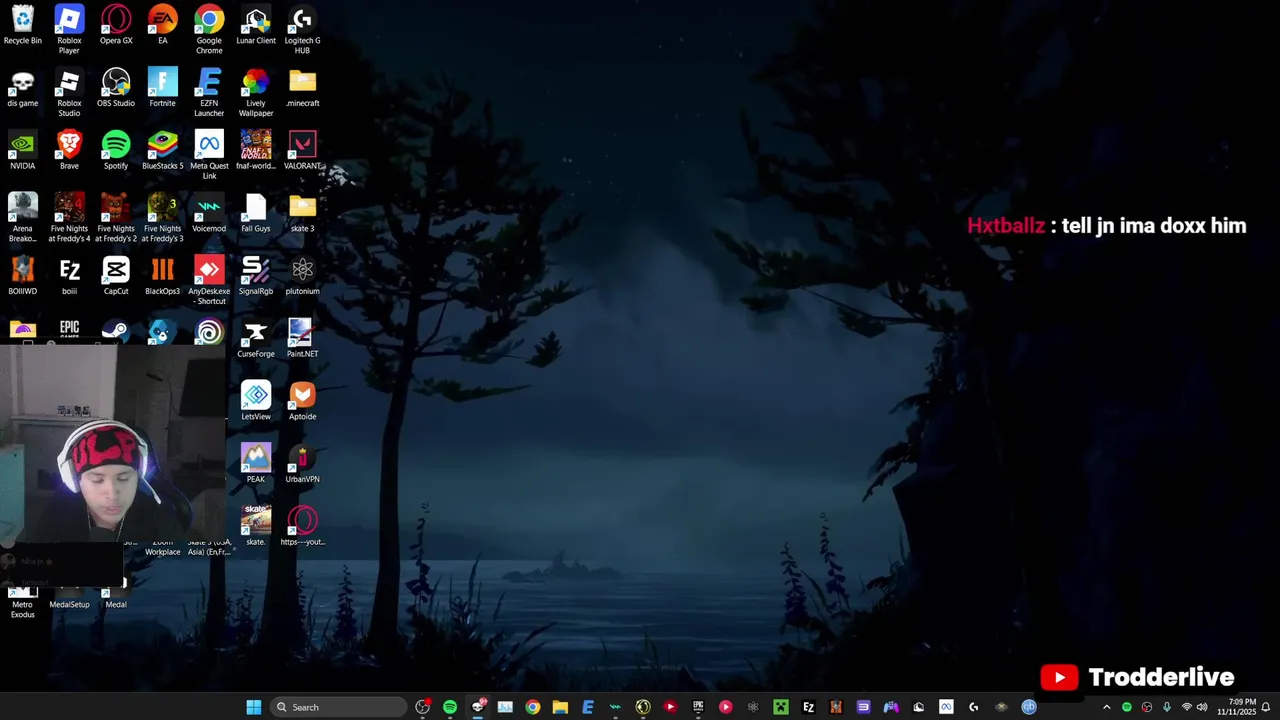This screenshot has height=720, width=1280.
Task: Open the CapCut desktop shortcut
Action: [x=116, y=276]
